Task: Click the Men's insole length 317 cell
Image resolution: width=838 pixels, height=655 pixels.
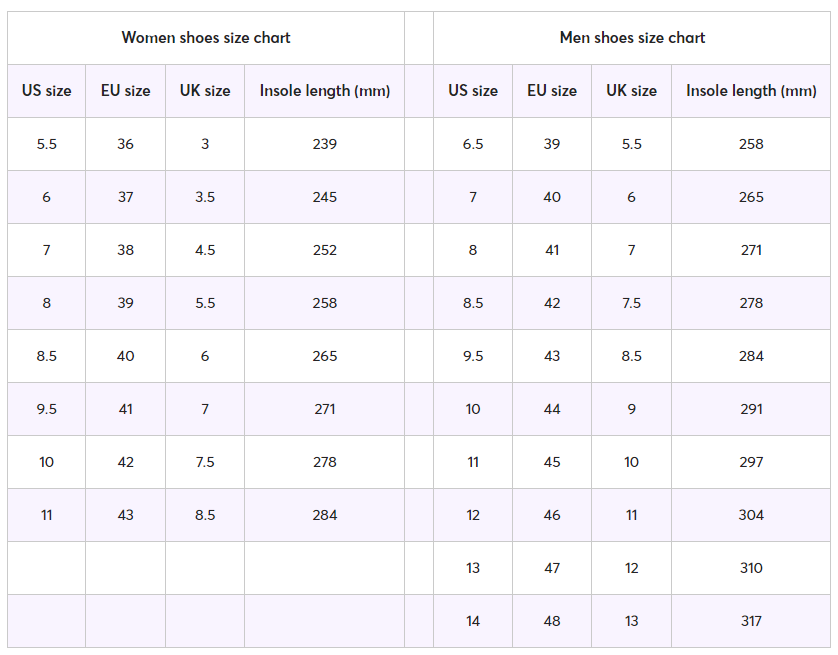Action: pyautogui.click(x=751, y=621)
